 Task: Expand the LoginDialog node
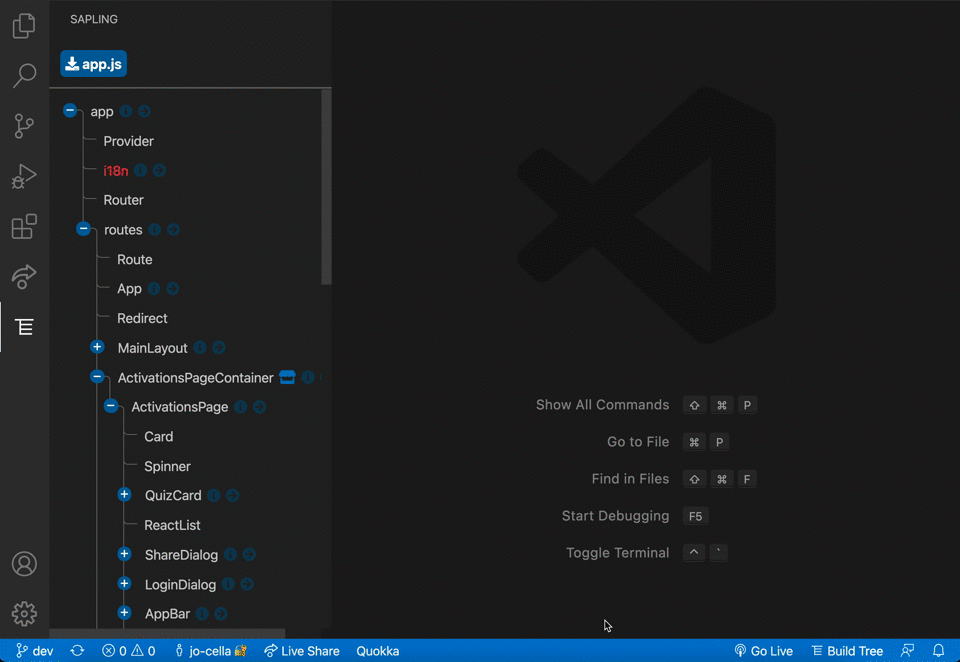[124, 584]
